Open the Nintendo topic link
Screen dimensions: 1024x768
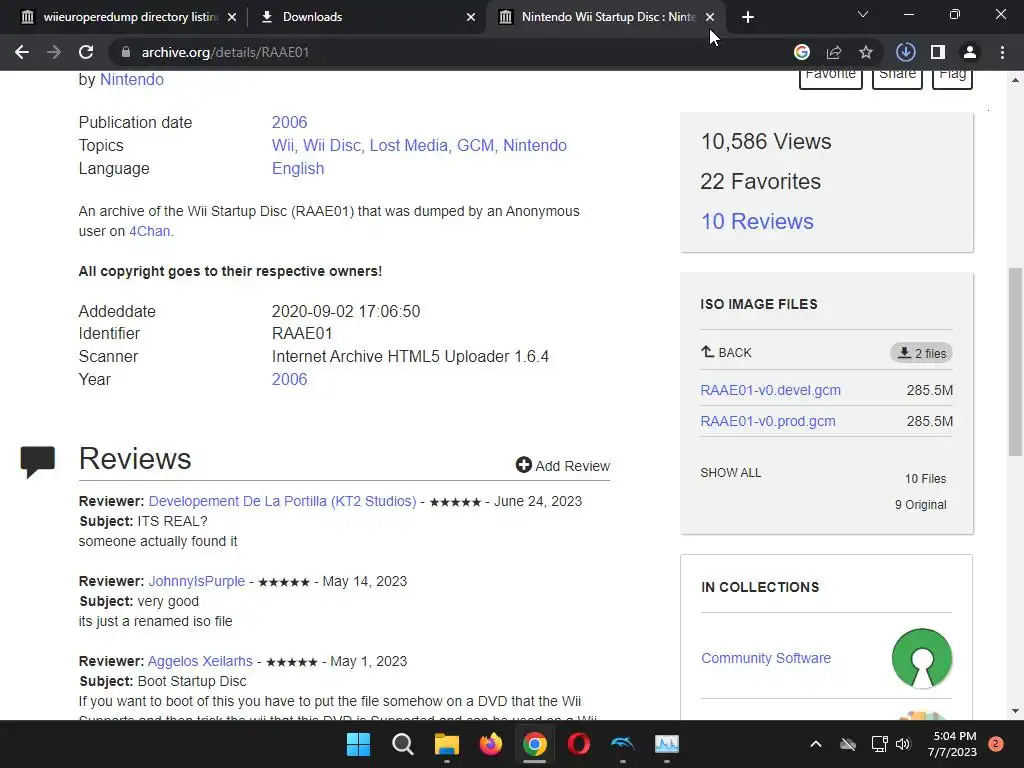535,145
